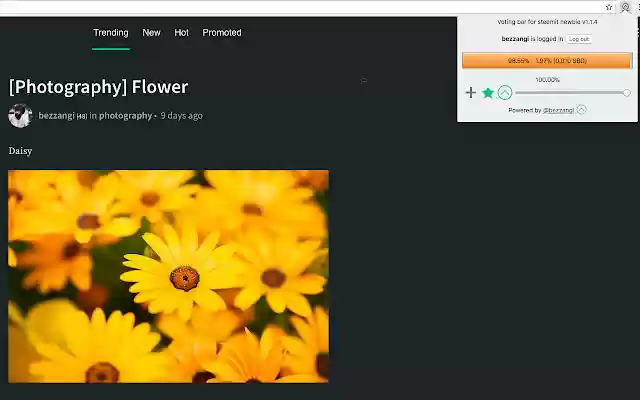640x400 pixels.
Task: Open the daisy flower photo
Action: tap(168, 276)
